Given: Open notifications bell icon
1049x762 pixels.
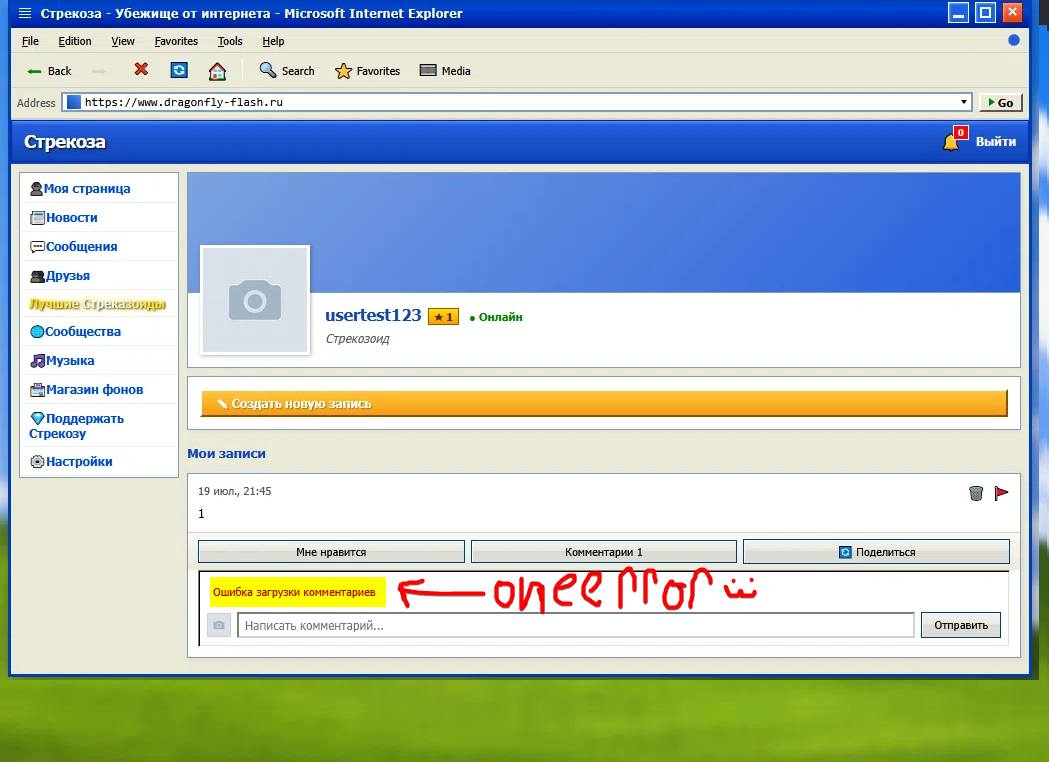Looking at the screenshot, I should click(953, 140).
